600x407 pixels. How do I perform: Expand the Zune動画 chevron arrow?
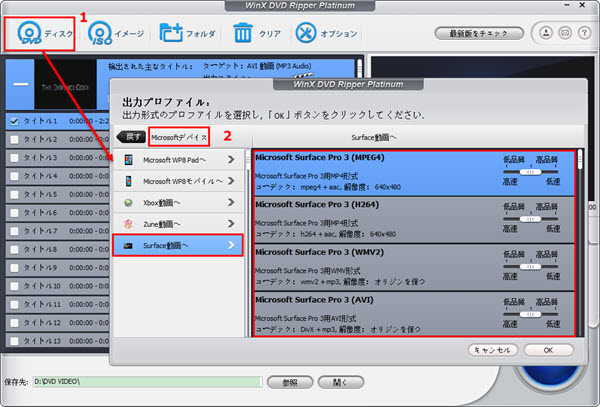pyautogui.click(x=231, y=224)
